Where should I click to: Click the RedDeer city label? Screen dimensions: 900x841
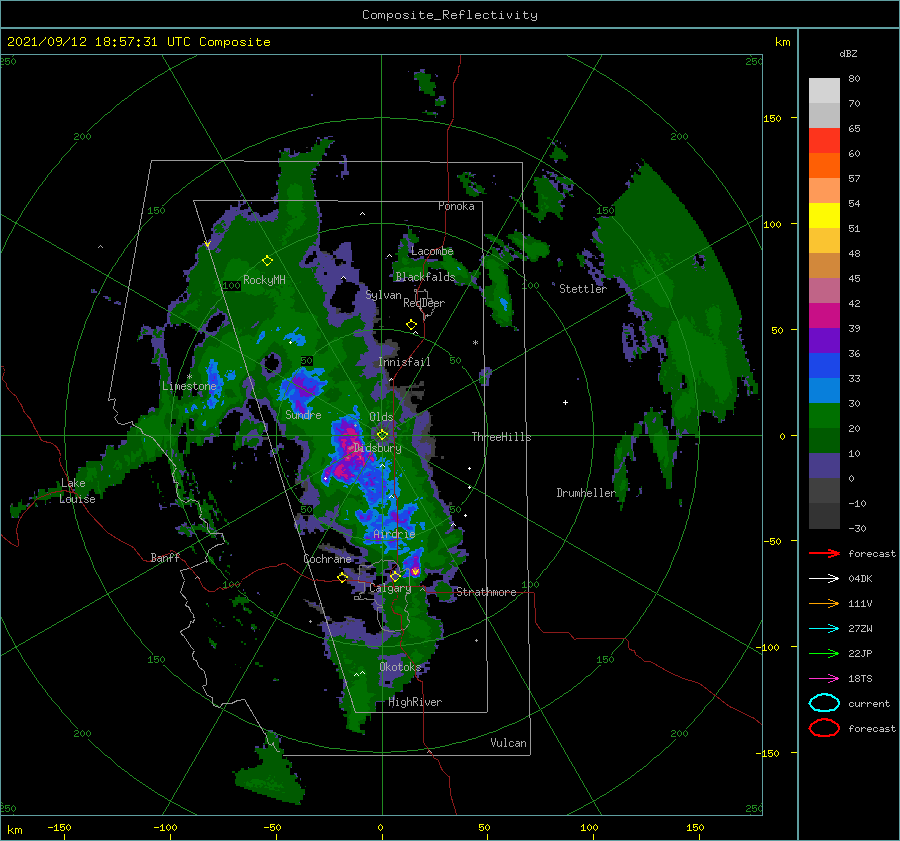(x=424, y=303)
